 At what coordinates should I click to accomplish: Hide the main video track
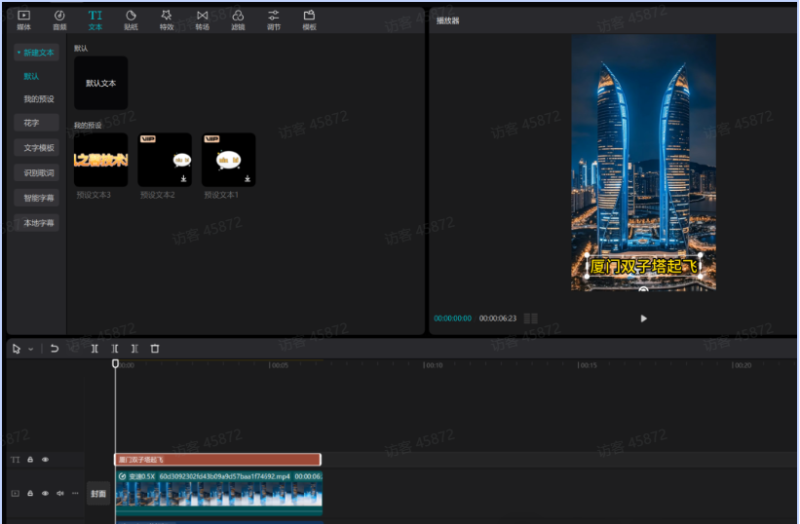tap(45, 493)
